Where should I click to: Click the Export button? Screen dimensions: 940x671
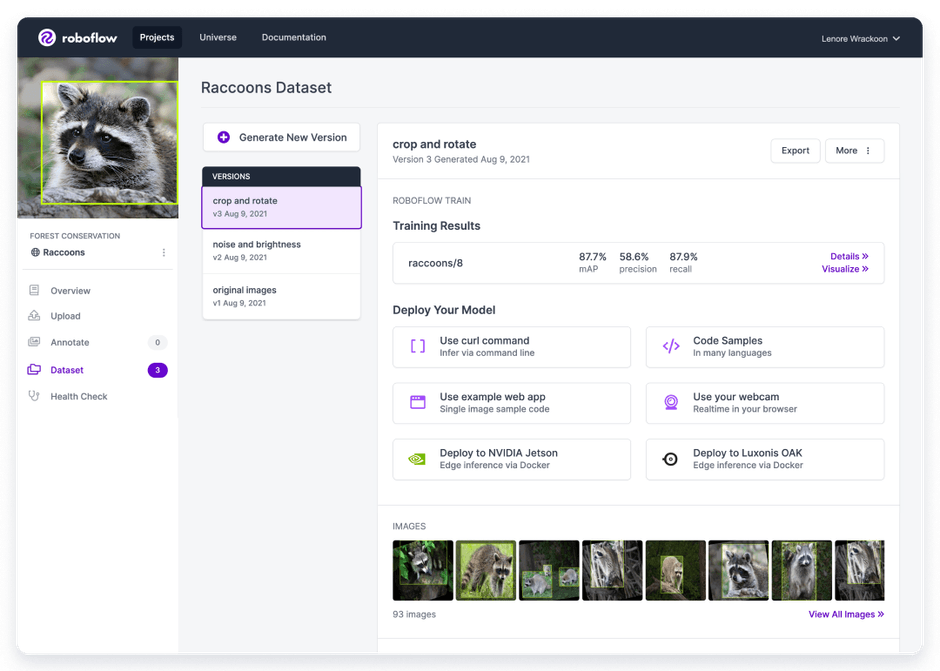pos(795,151)
